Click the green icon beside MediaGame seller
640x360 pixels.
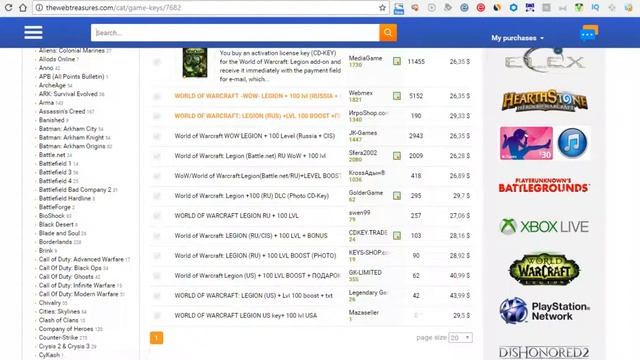click(x=397, y=61)
